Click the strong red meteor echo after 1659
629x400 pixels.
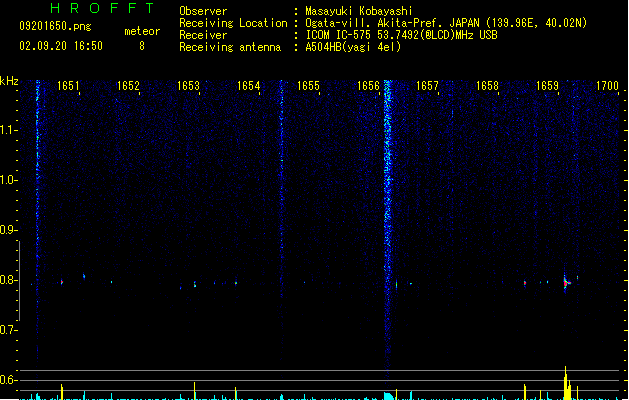[566, 282]
